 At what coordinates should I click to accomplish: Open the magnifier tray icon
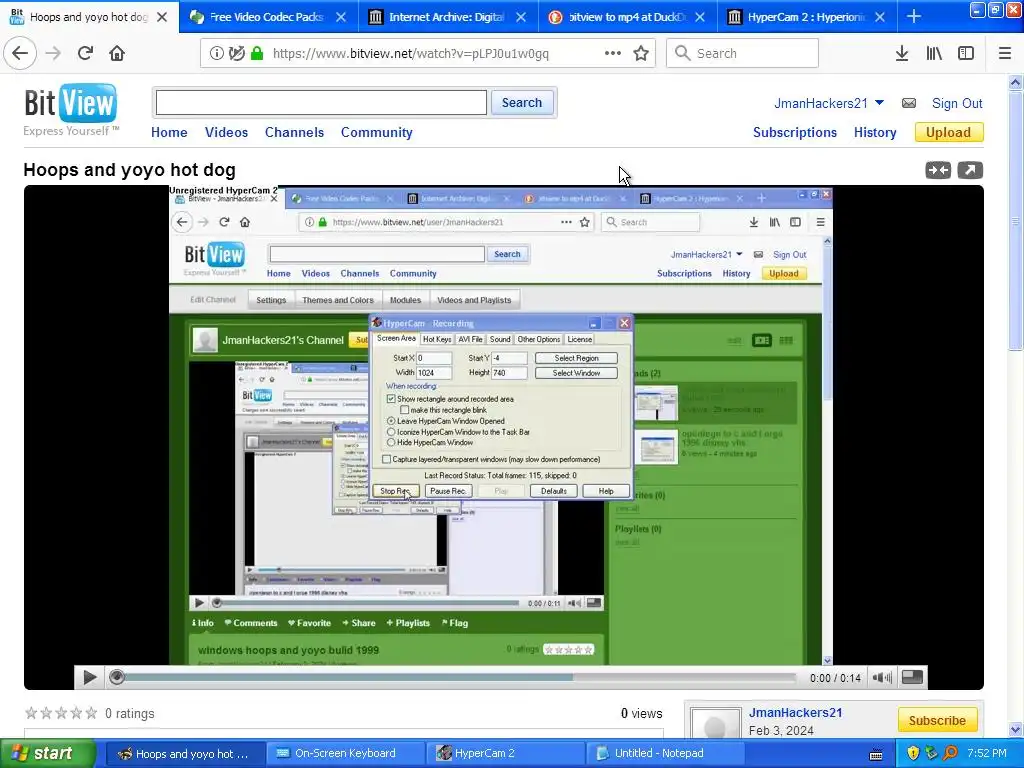950,753
